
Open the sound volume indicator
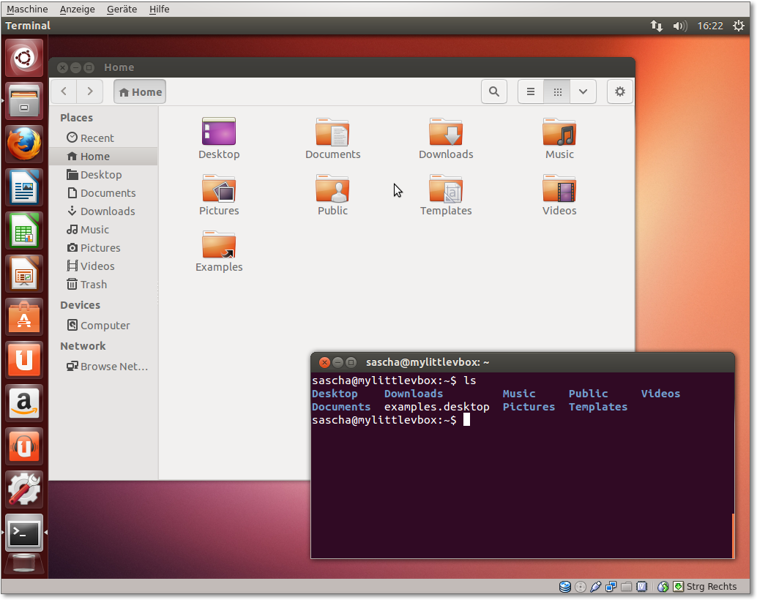click(680, 26)
